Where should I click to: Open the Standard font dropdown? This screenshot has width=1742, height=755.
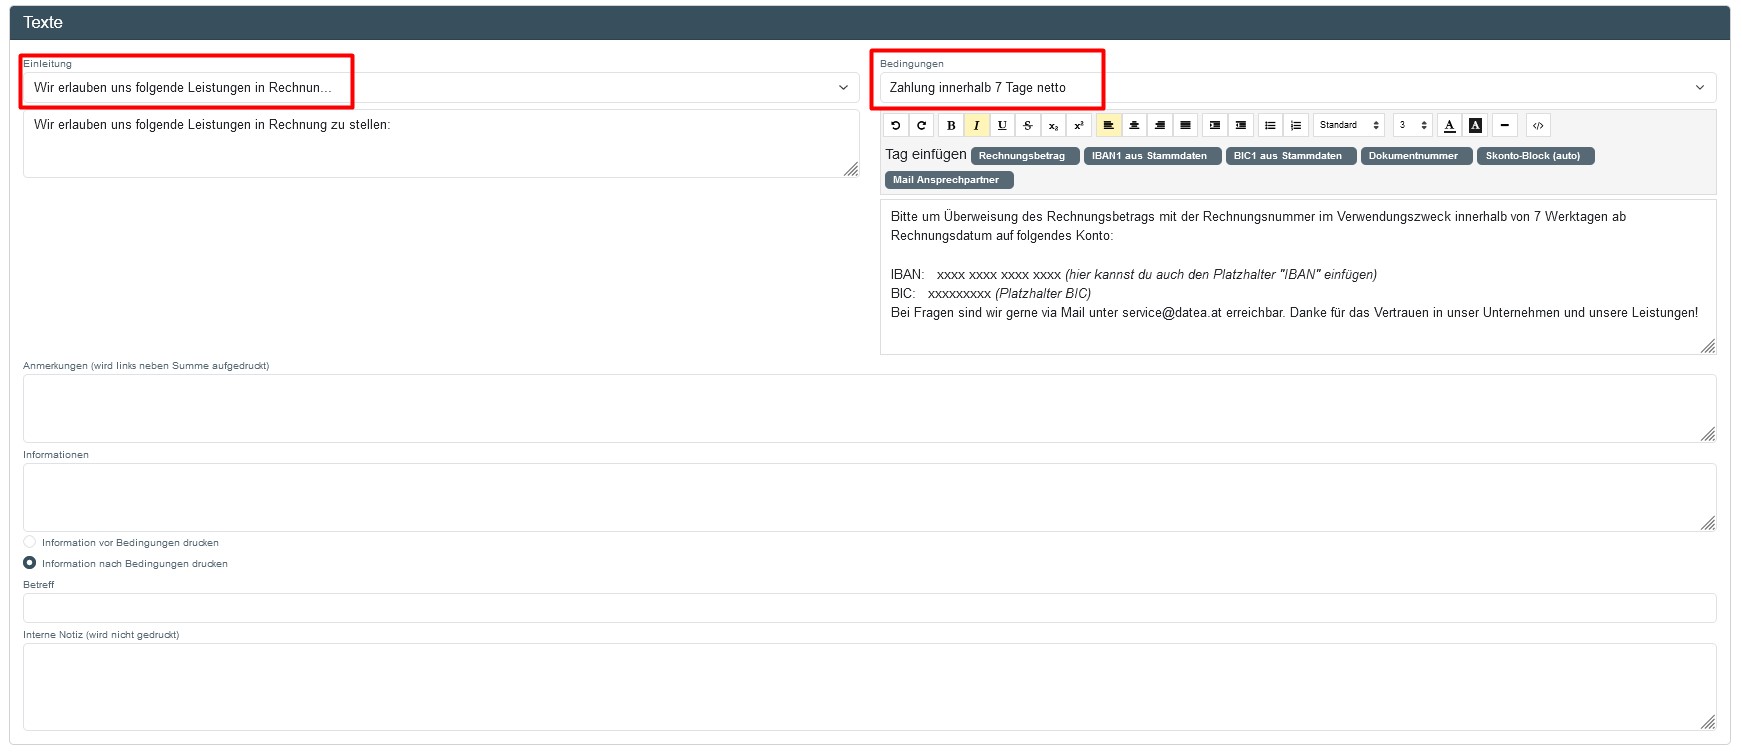1348,125
